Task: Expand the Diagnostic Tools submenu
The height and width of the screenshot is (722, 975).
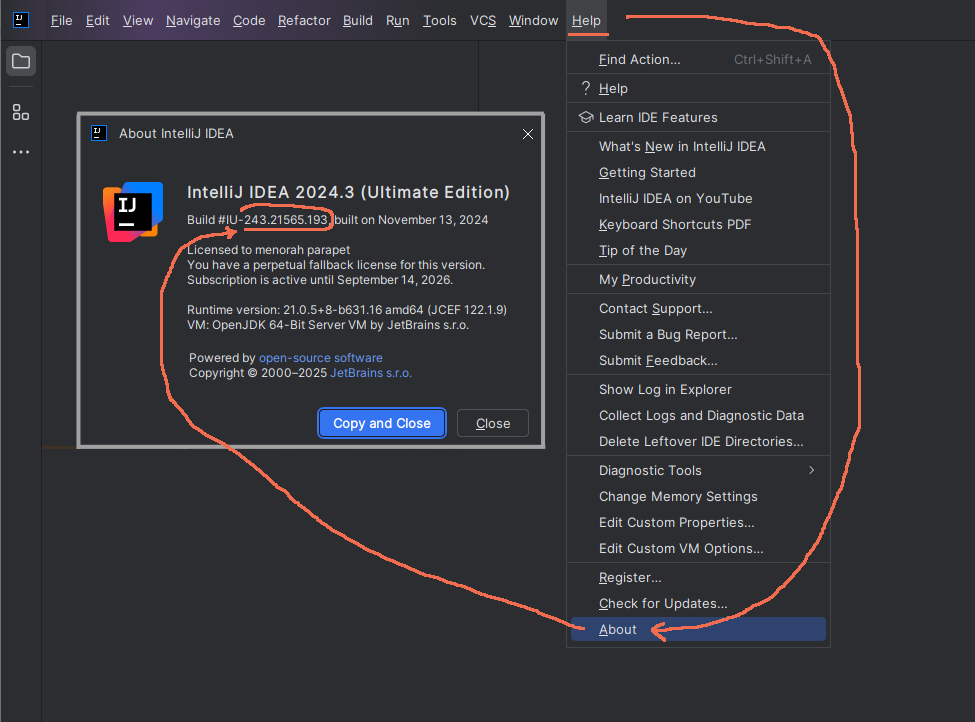Action: (698, 470)
